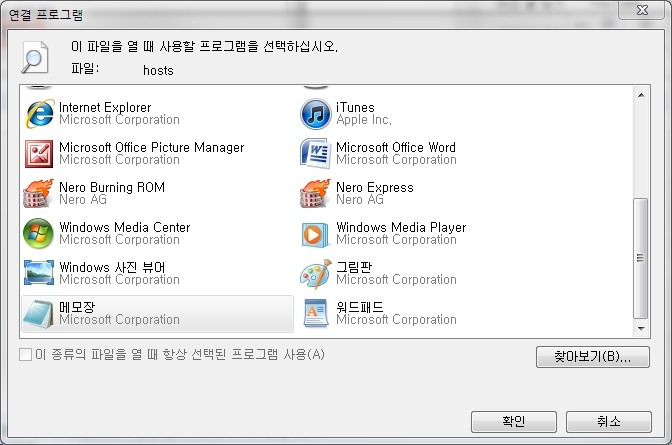Click the program list scrollbar thumb

[x=641, y=258]
